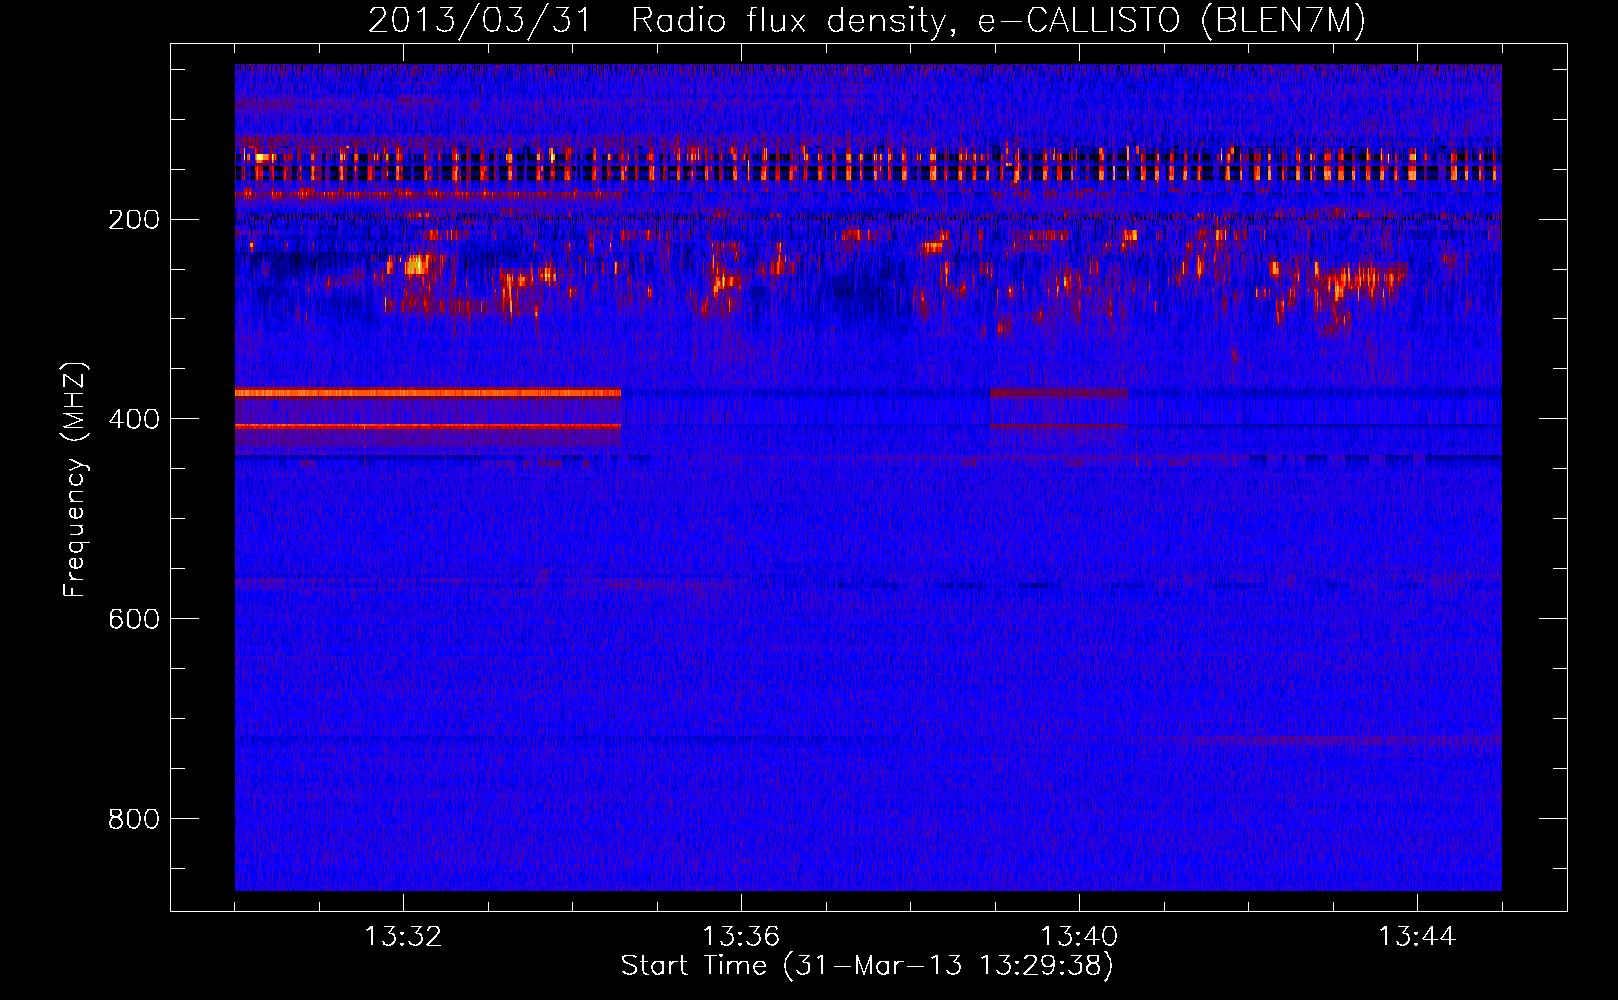Click the 600 frequency tick label
The width and height of the screenshot is (1618, 1000).
133,620
